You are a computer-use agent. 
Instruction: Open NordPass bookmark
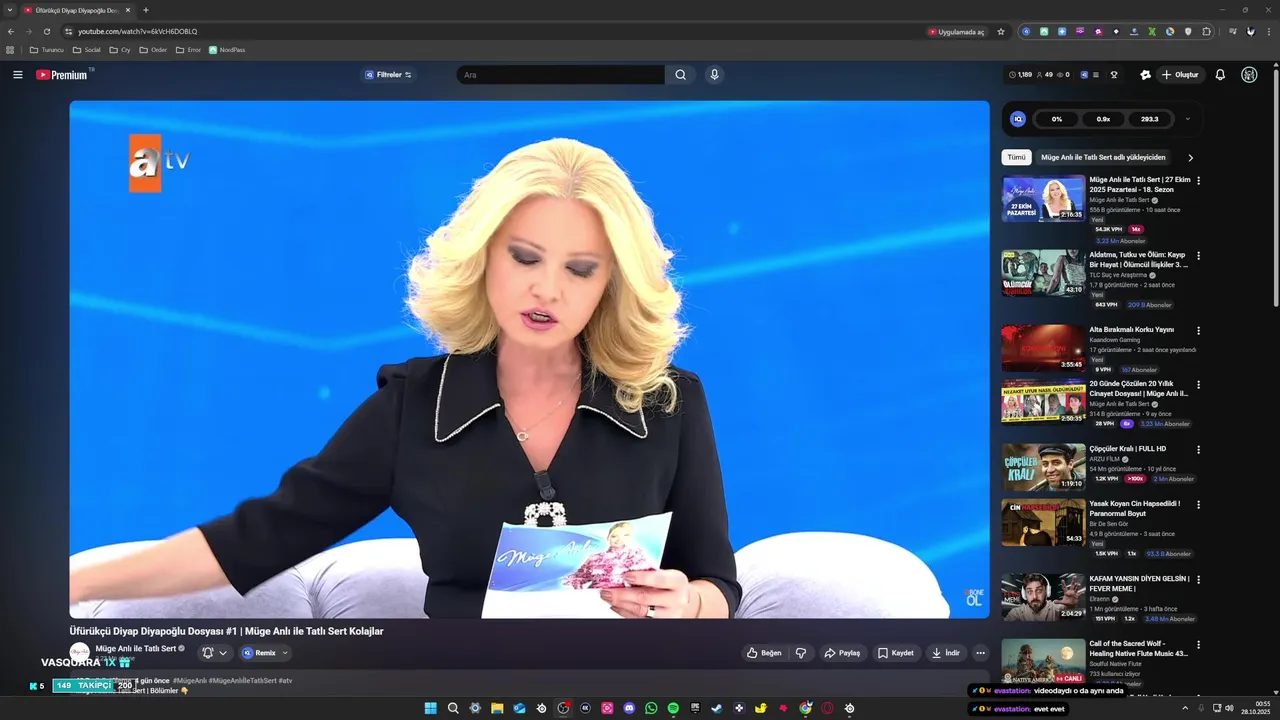click(x=227, y=50)
